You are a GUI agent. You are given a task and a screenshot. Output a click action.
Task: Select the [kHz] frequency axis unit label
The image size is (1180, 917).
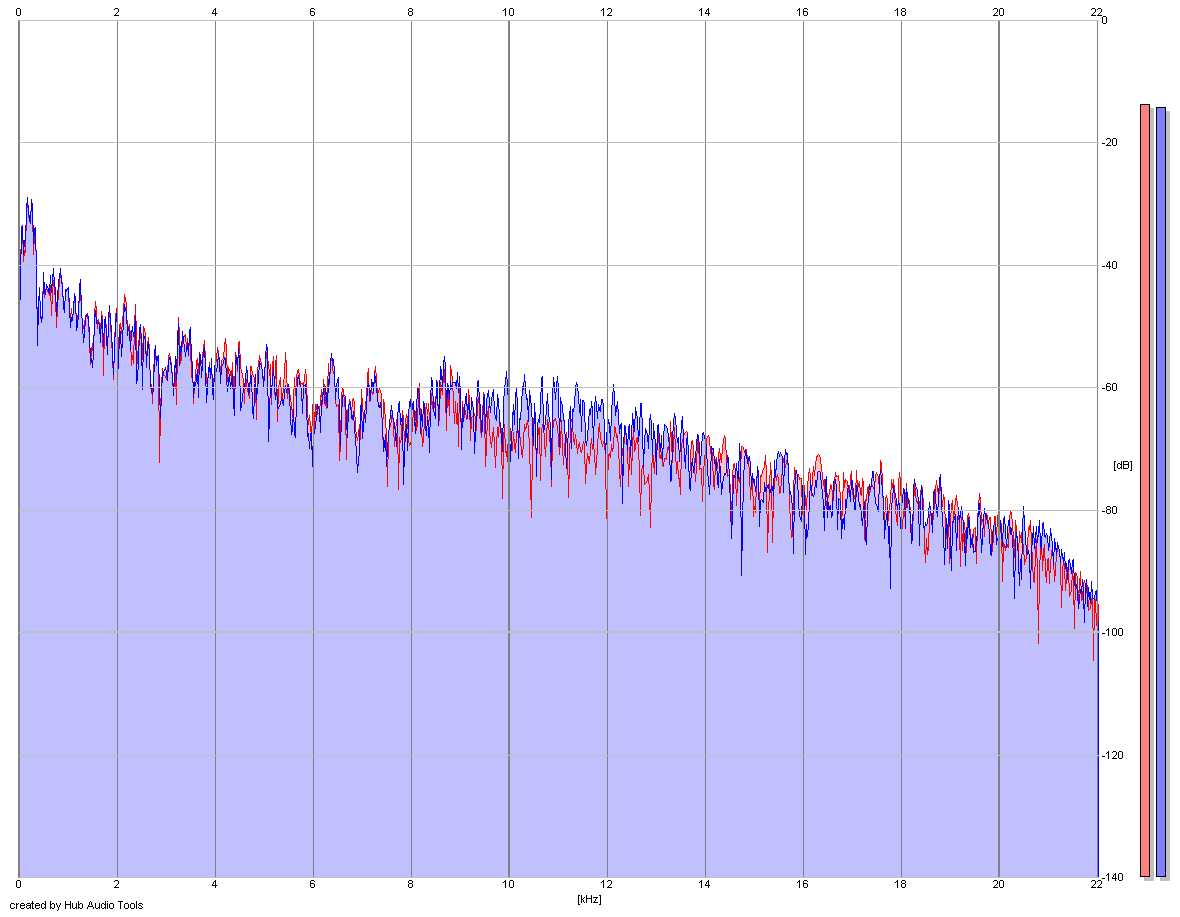pos(589,899)
